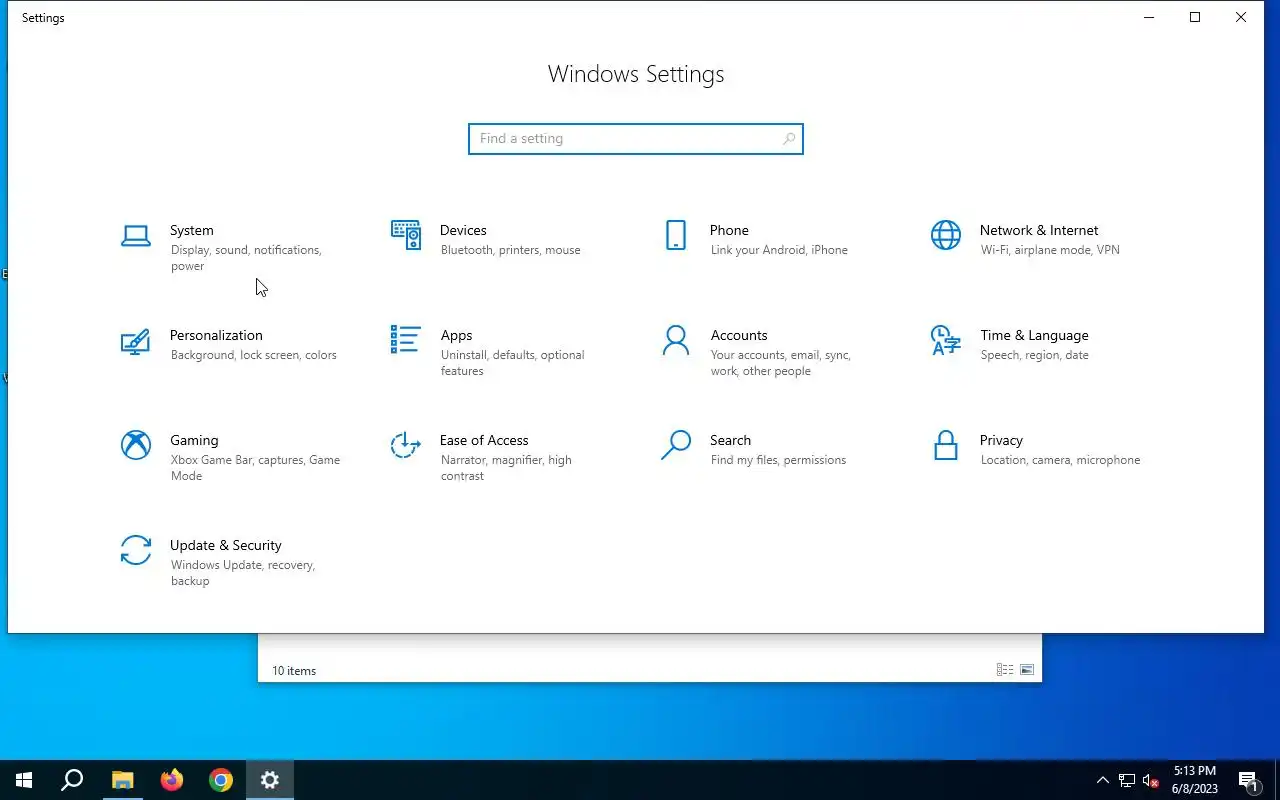This screenshot has height=800, width=1280.
Task: Open the Time & Language icon
Action: (x=946, y=340)
